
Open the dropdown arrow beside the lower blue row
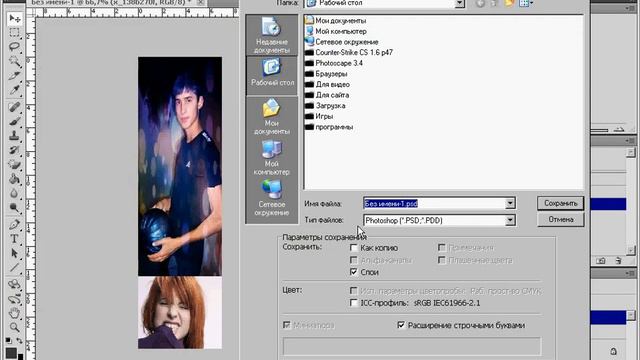pos(631,316)
